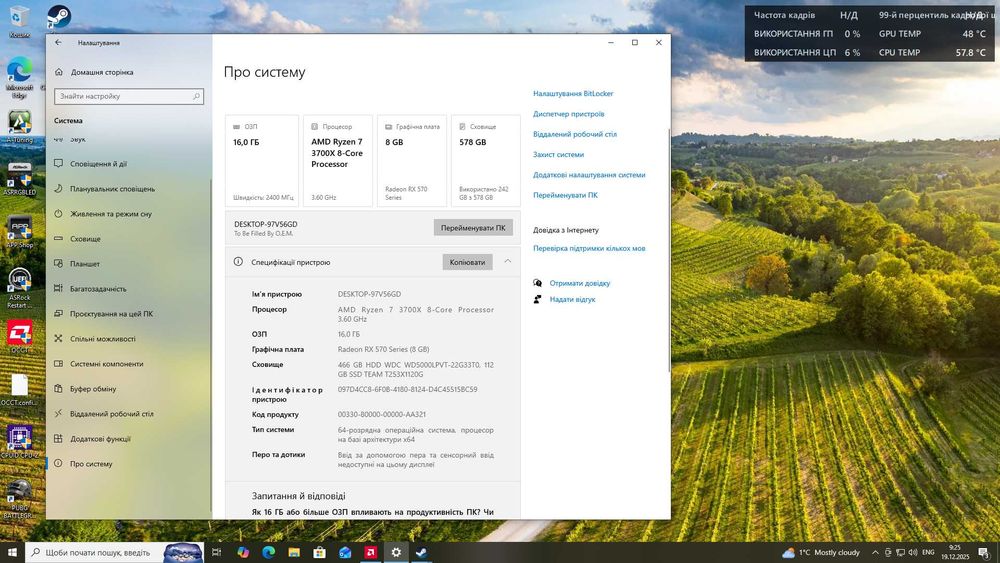Click Перейменувати ПК link on right

[565, 195]
